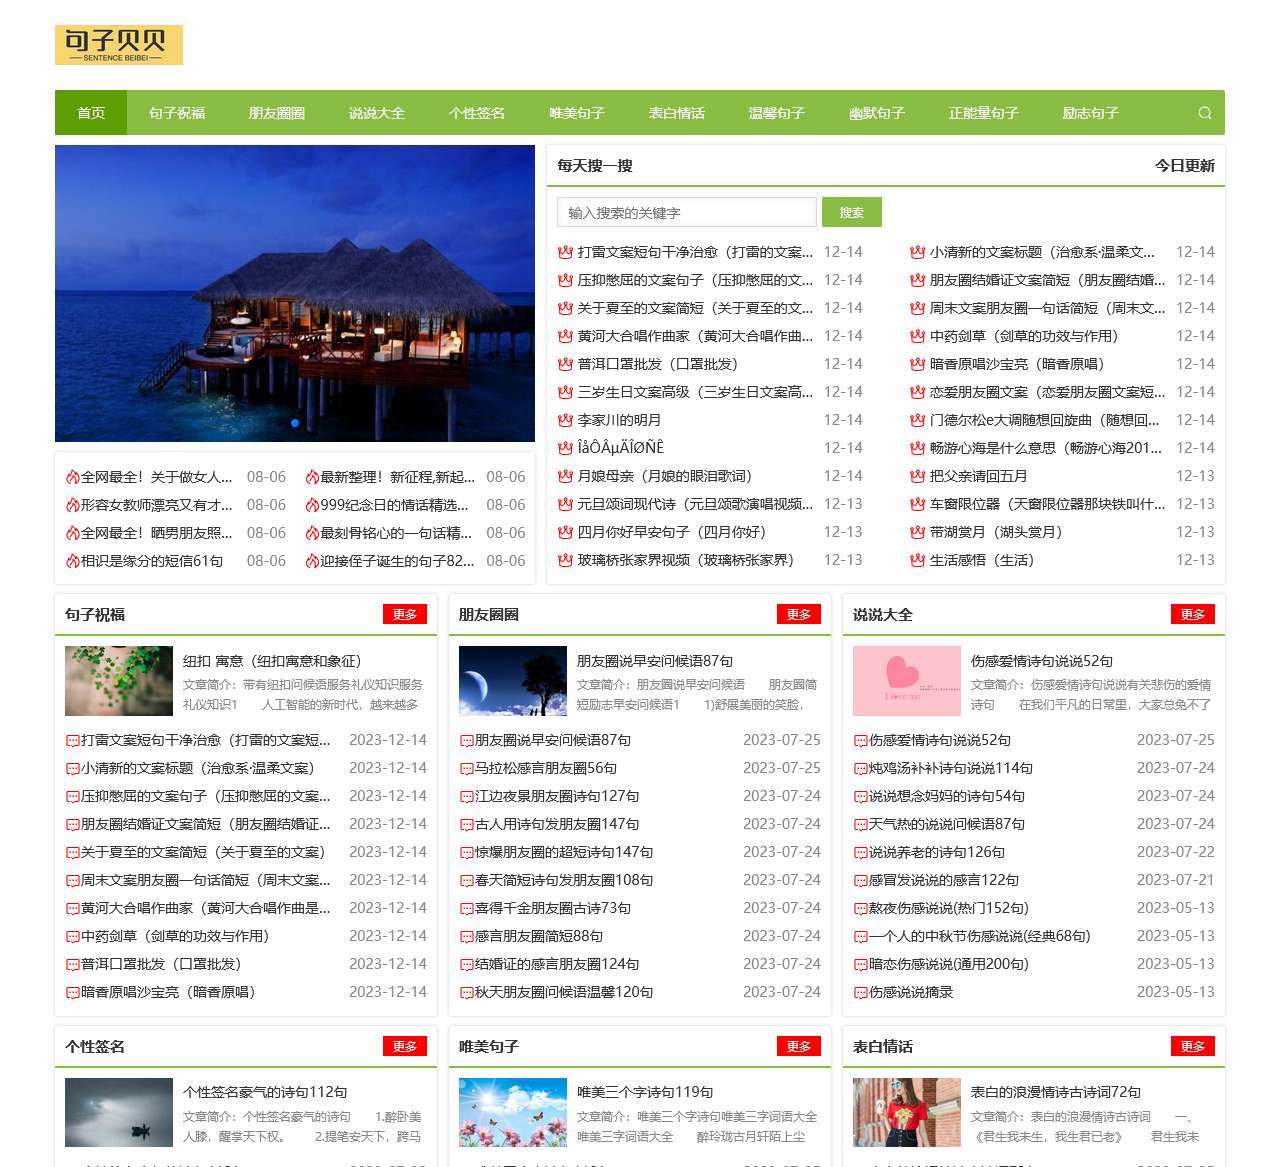Viewport: 1280px width, 1167px height.
Task: Click list icon beside 普洱口罩批发
Action: (x=72, y=965)
